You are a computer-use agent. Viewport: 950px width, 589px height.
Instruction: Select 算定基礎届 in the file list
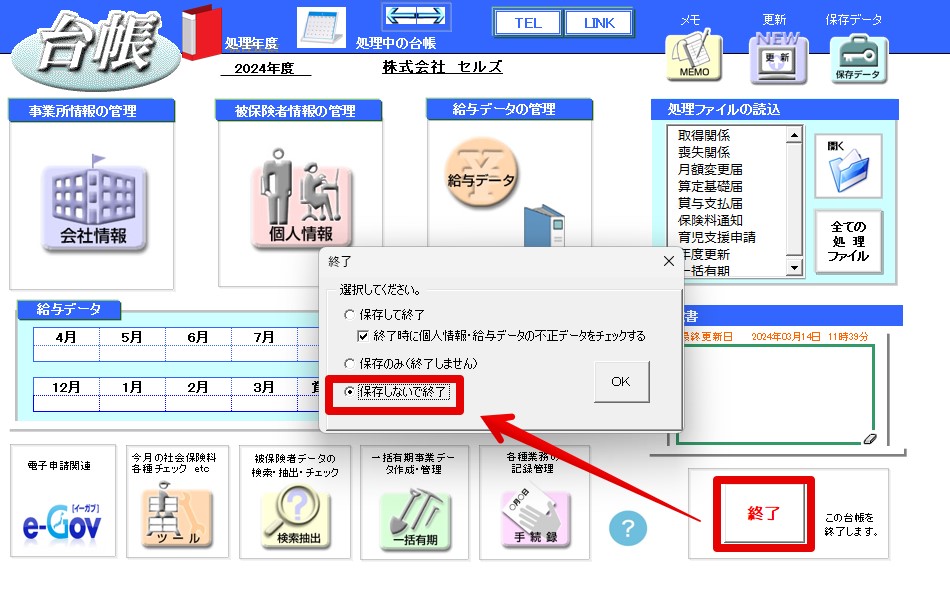click(x=710, y=186)
